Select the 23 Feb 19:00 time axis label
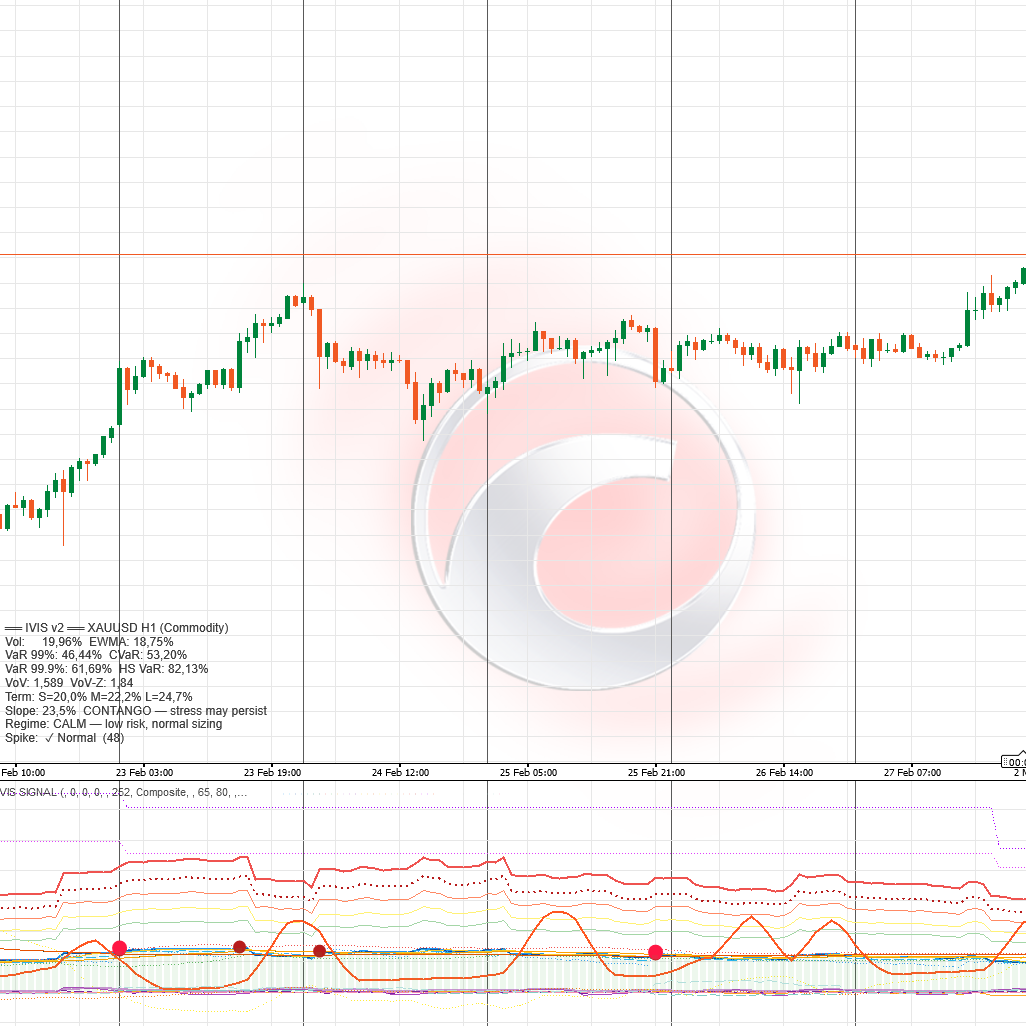Screen dimensions: 1026x1026 click(x=271, y=772)
